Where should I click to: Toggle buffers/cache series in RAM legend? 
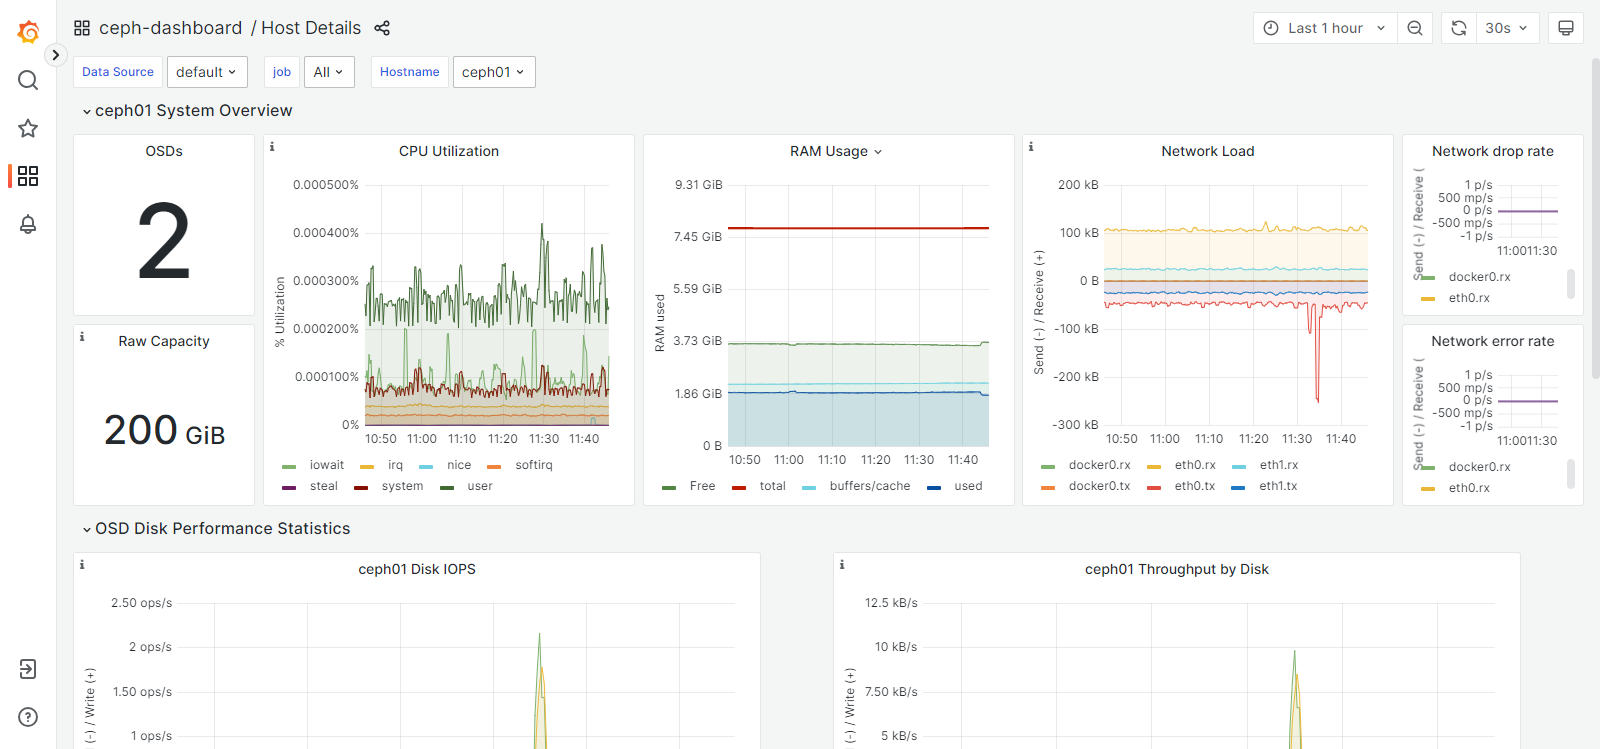869,486
